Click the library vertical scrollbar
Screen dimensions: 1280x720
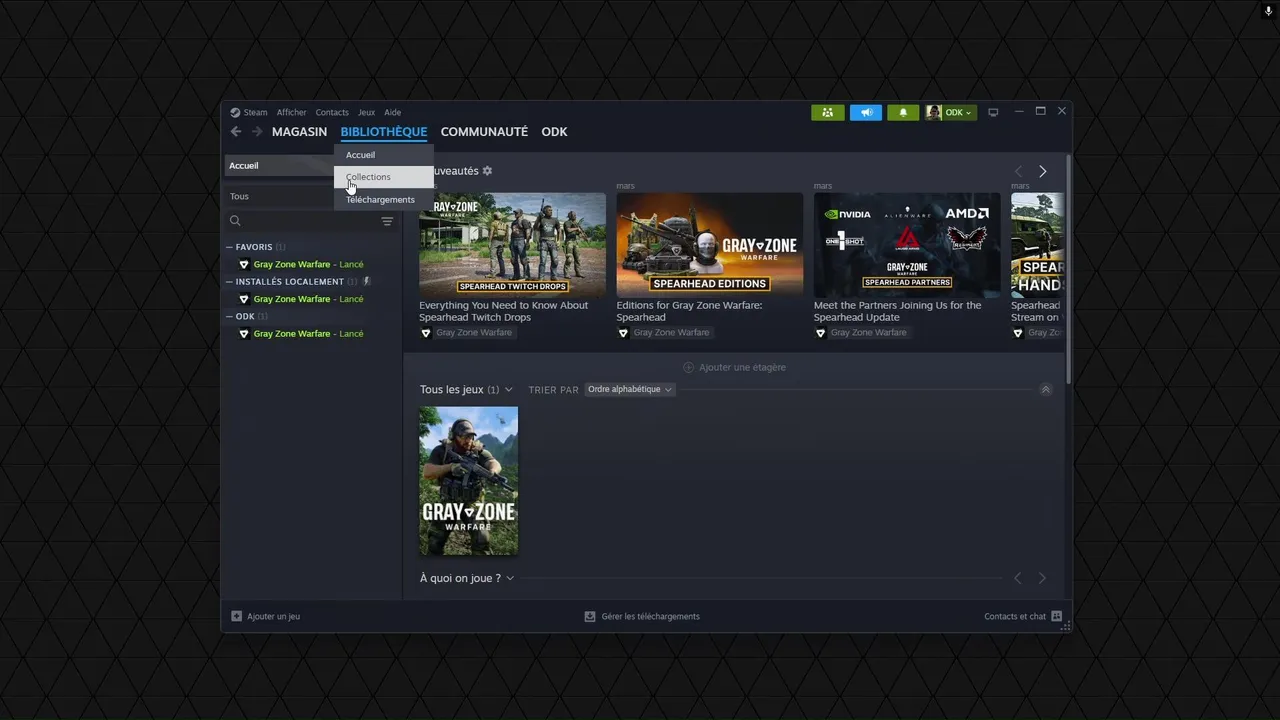pyautogui.click(x=1068, y=268)
